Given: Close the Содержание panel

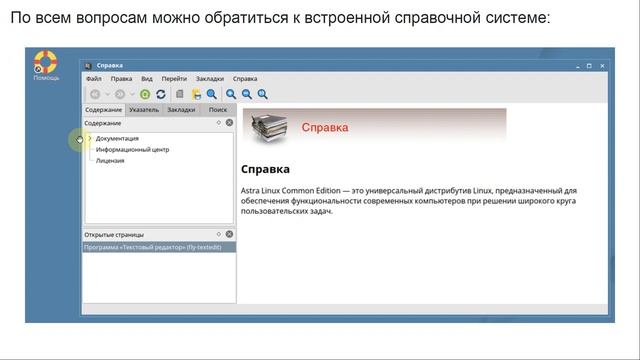Looking at the screenshot, I should pos(229,122).
